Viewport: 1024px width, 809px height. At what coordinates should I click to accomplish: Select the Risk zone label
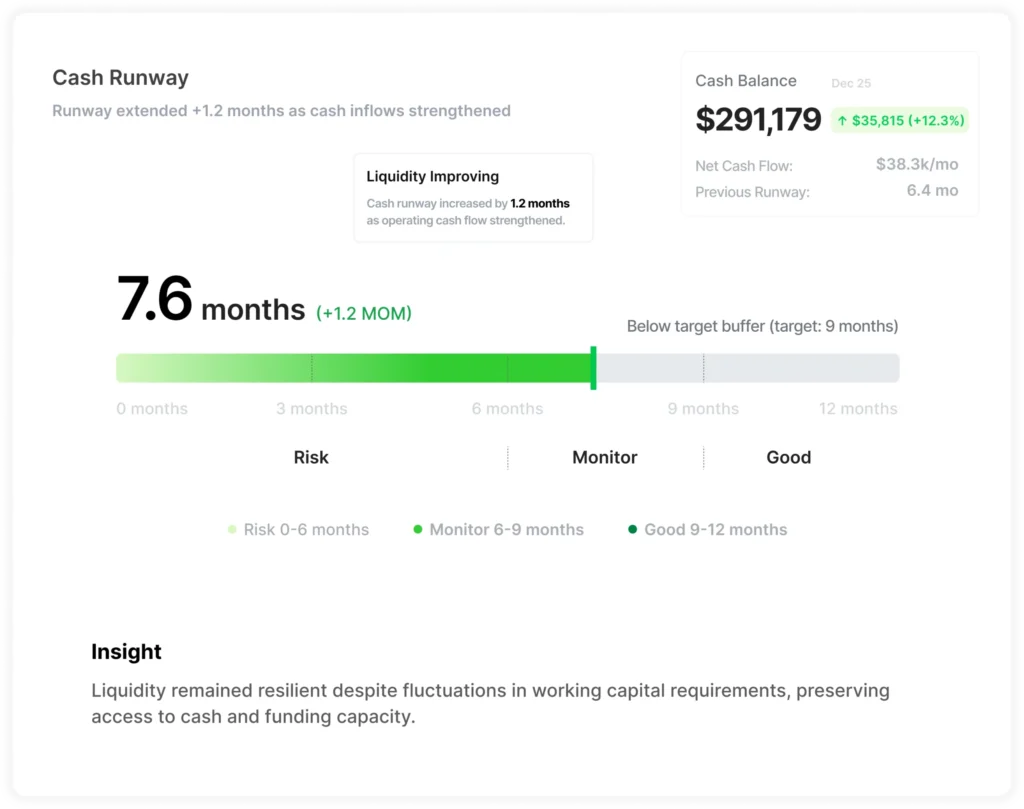pos(311,457)
